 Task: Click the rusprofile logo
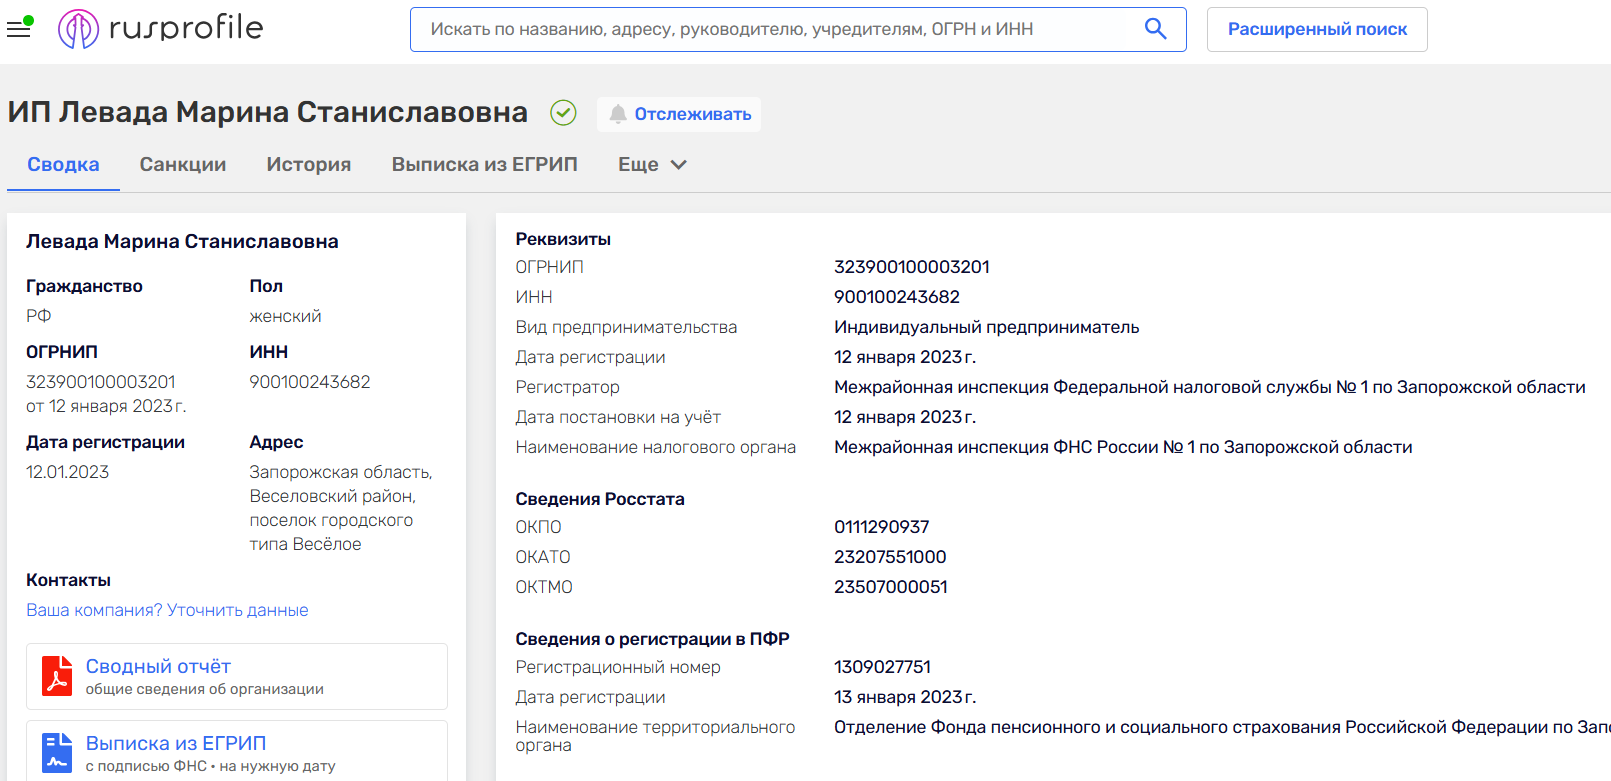tap(161, 28)
